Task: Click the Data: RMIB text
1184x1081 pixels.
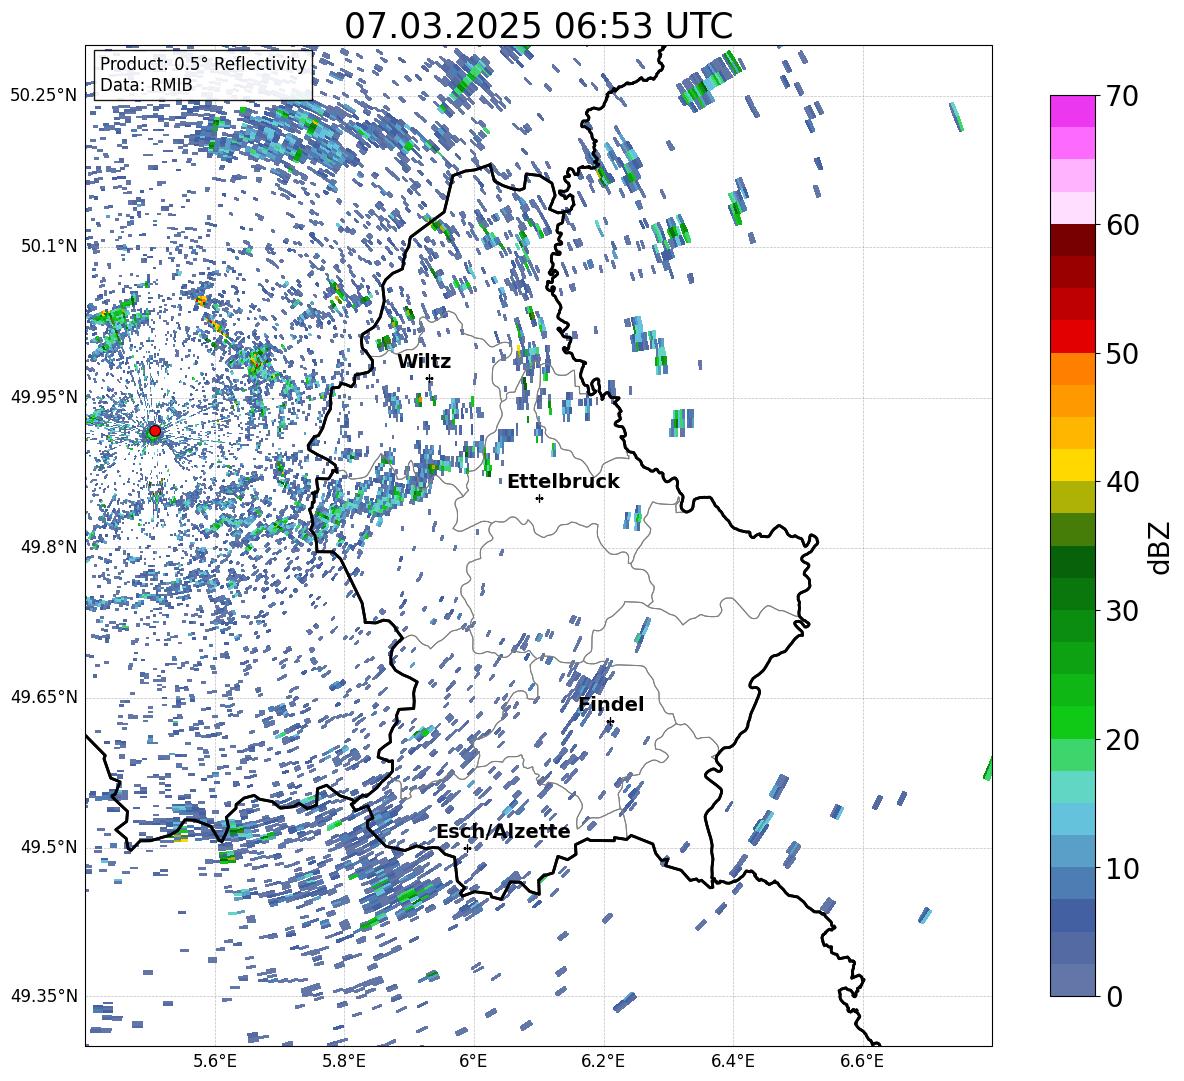Action: [146, 85]
